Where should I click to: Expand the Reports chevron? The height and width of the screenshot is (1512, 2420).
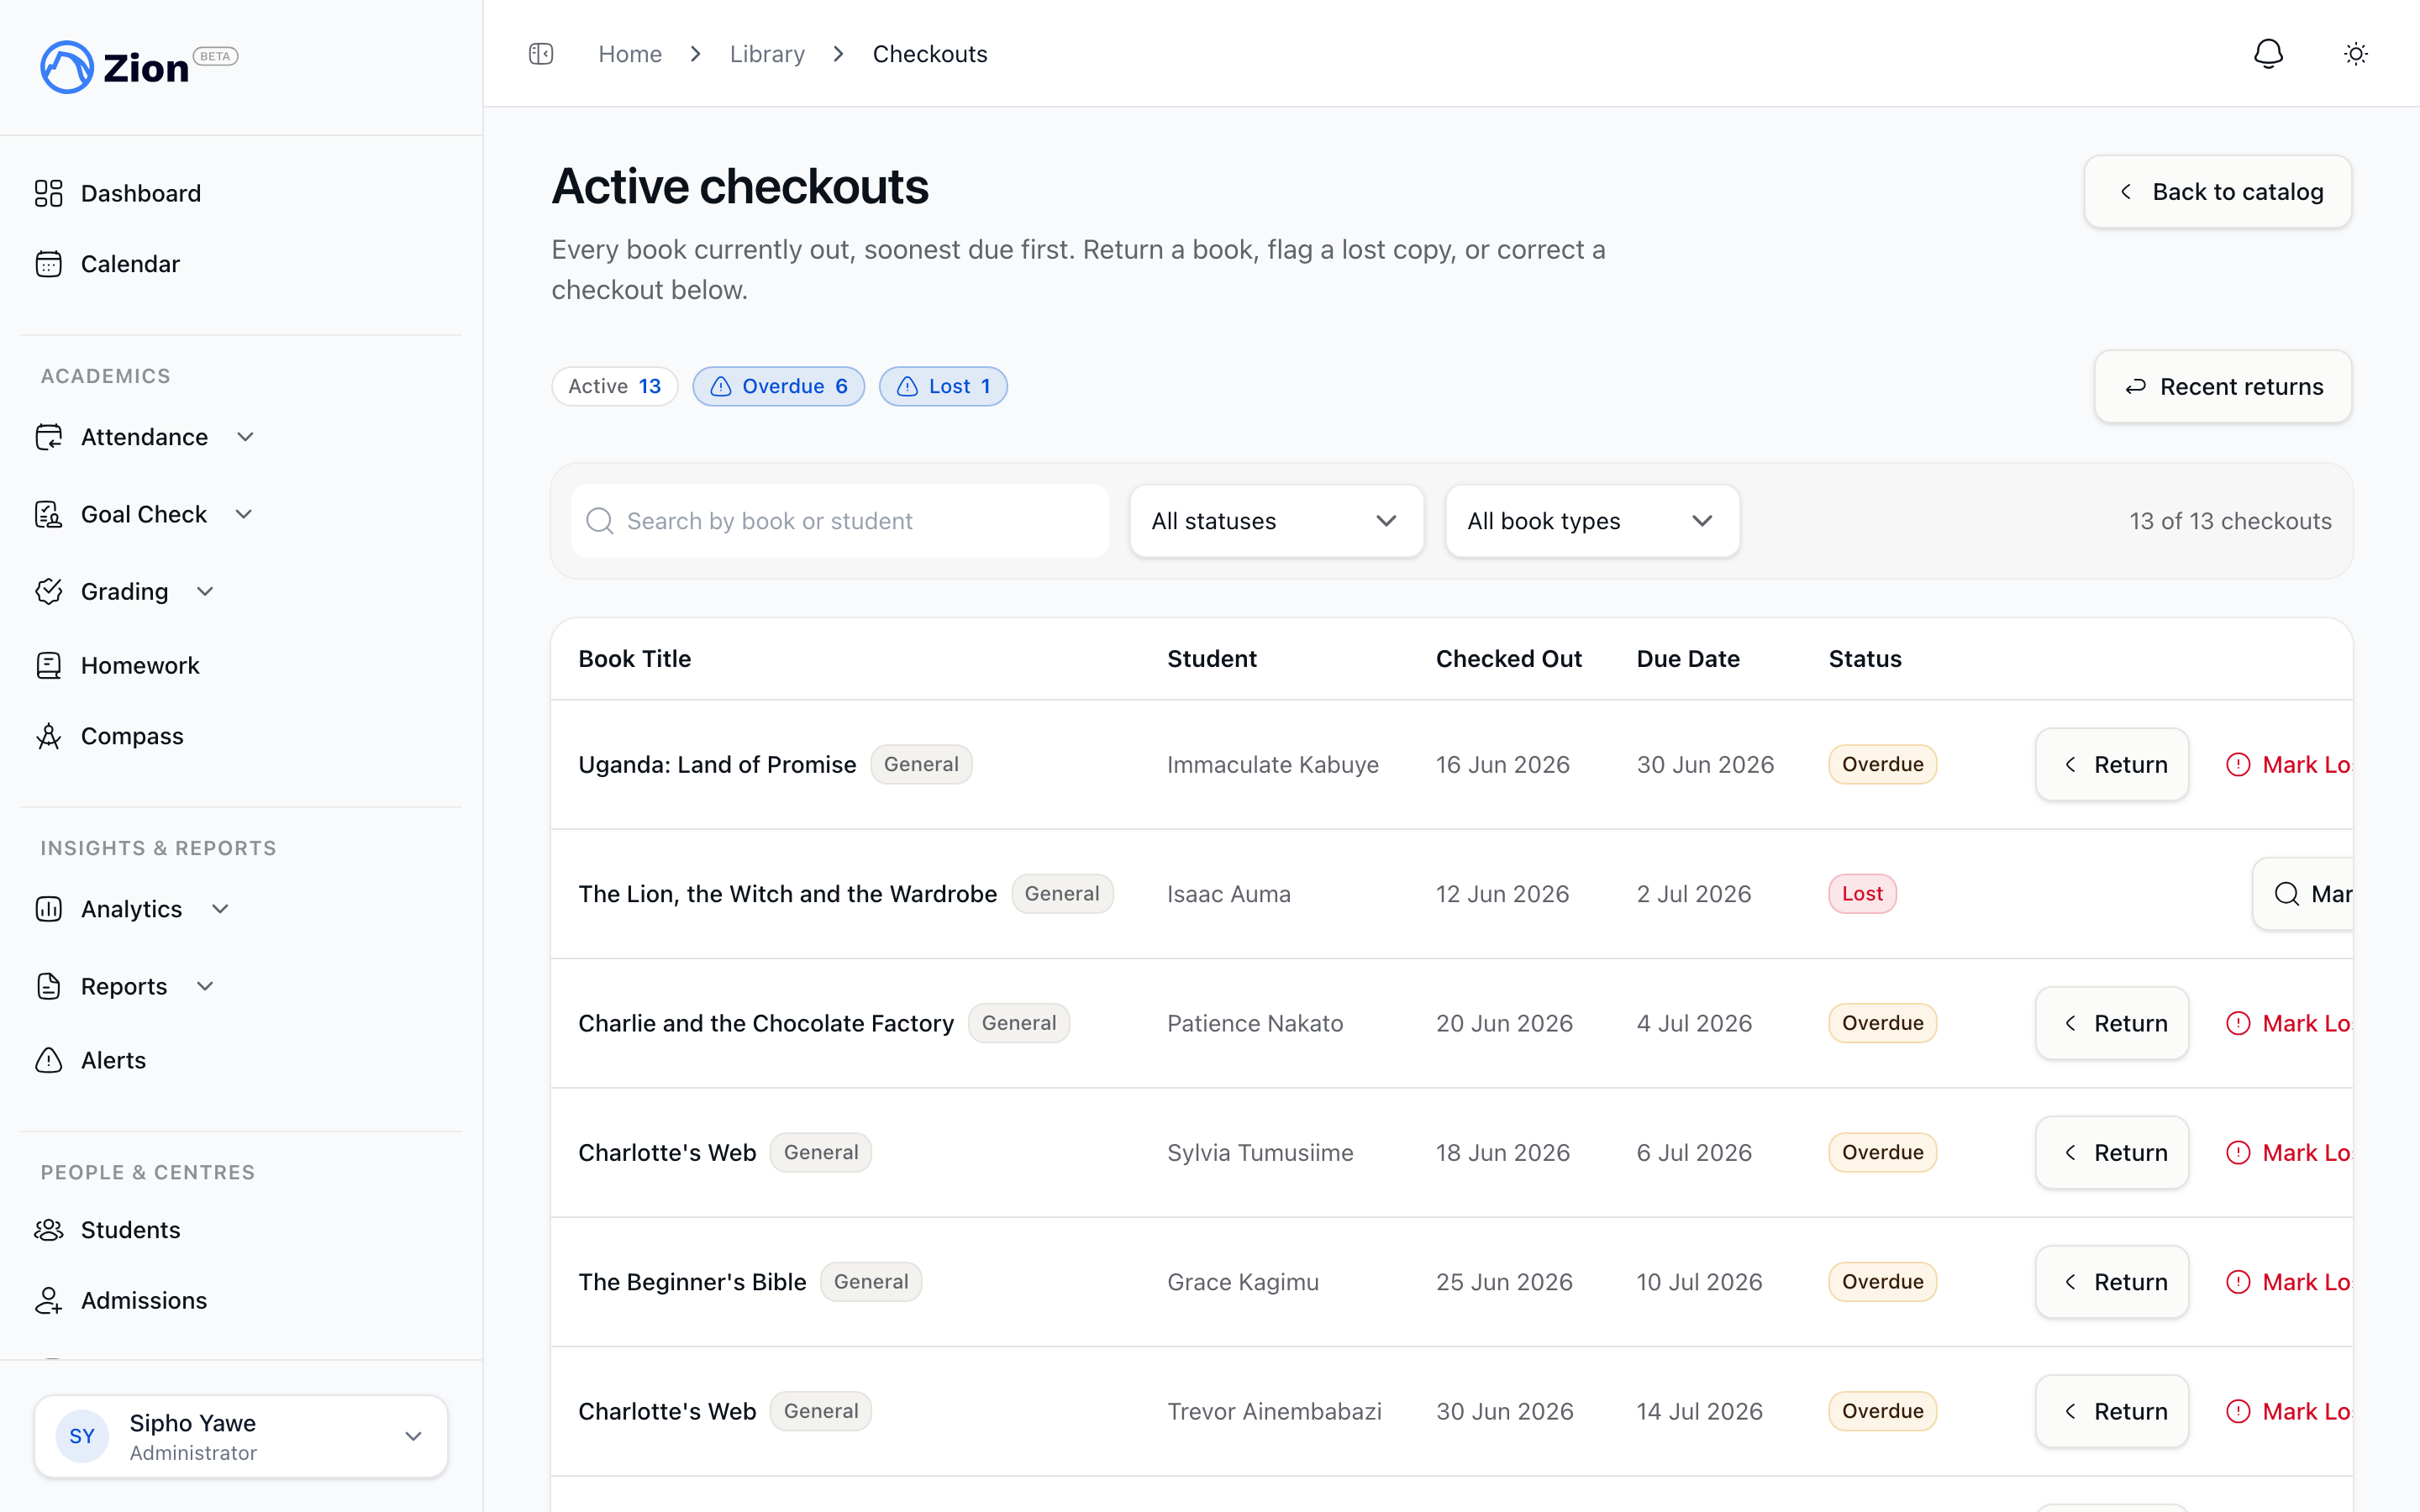pos(206,986)
